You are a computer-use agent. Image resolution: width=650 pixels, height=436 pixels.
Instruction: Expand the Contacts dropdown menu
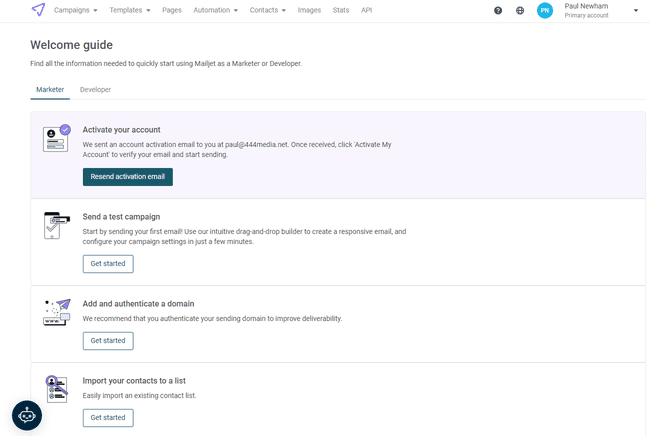[267, 10]
